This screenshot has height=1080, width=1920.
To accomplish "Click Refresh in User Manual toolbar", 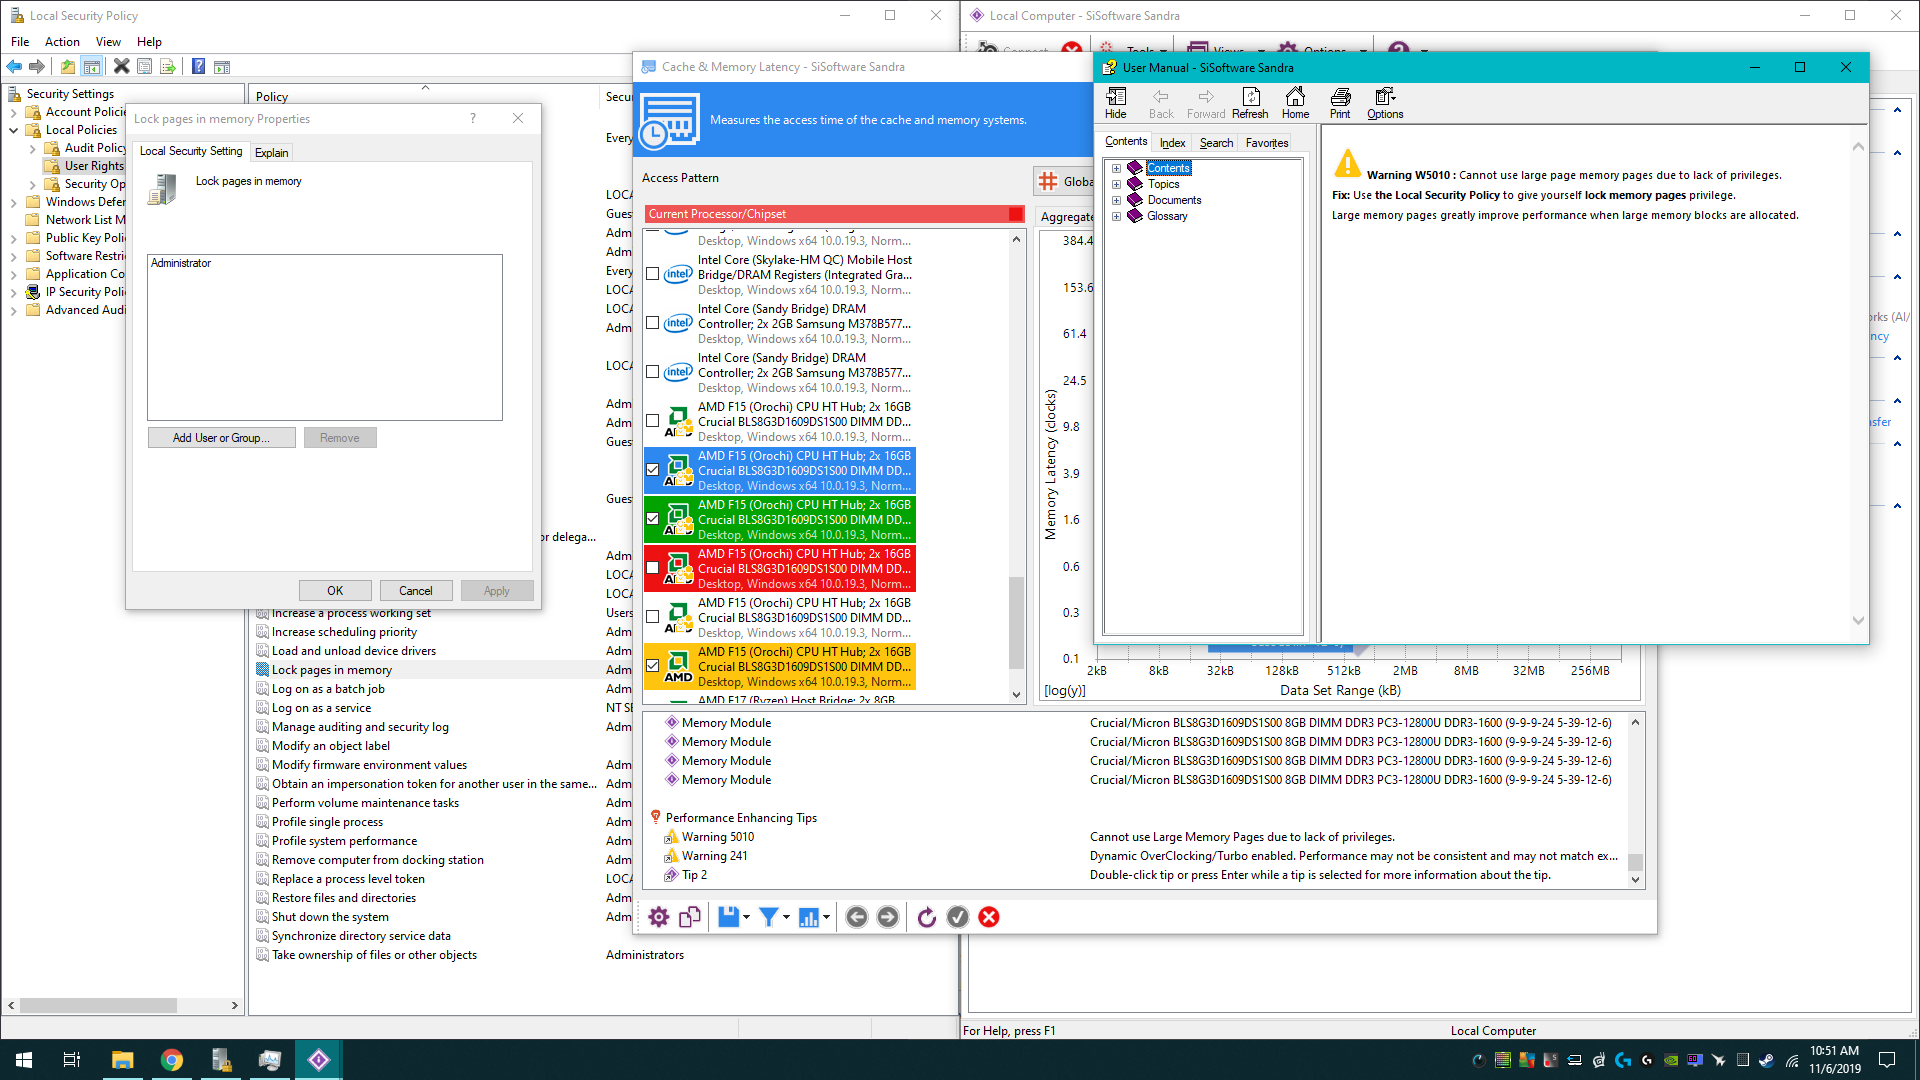I will click(1250, 103).
